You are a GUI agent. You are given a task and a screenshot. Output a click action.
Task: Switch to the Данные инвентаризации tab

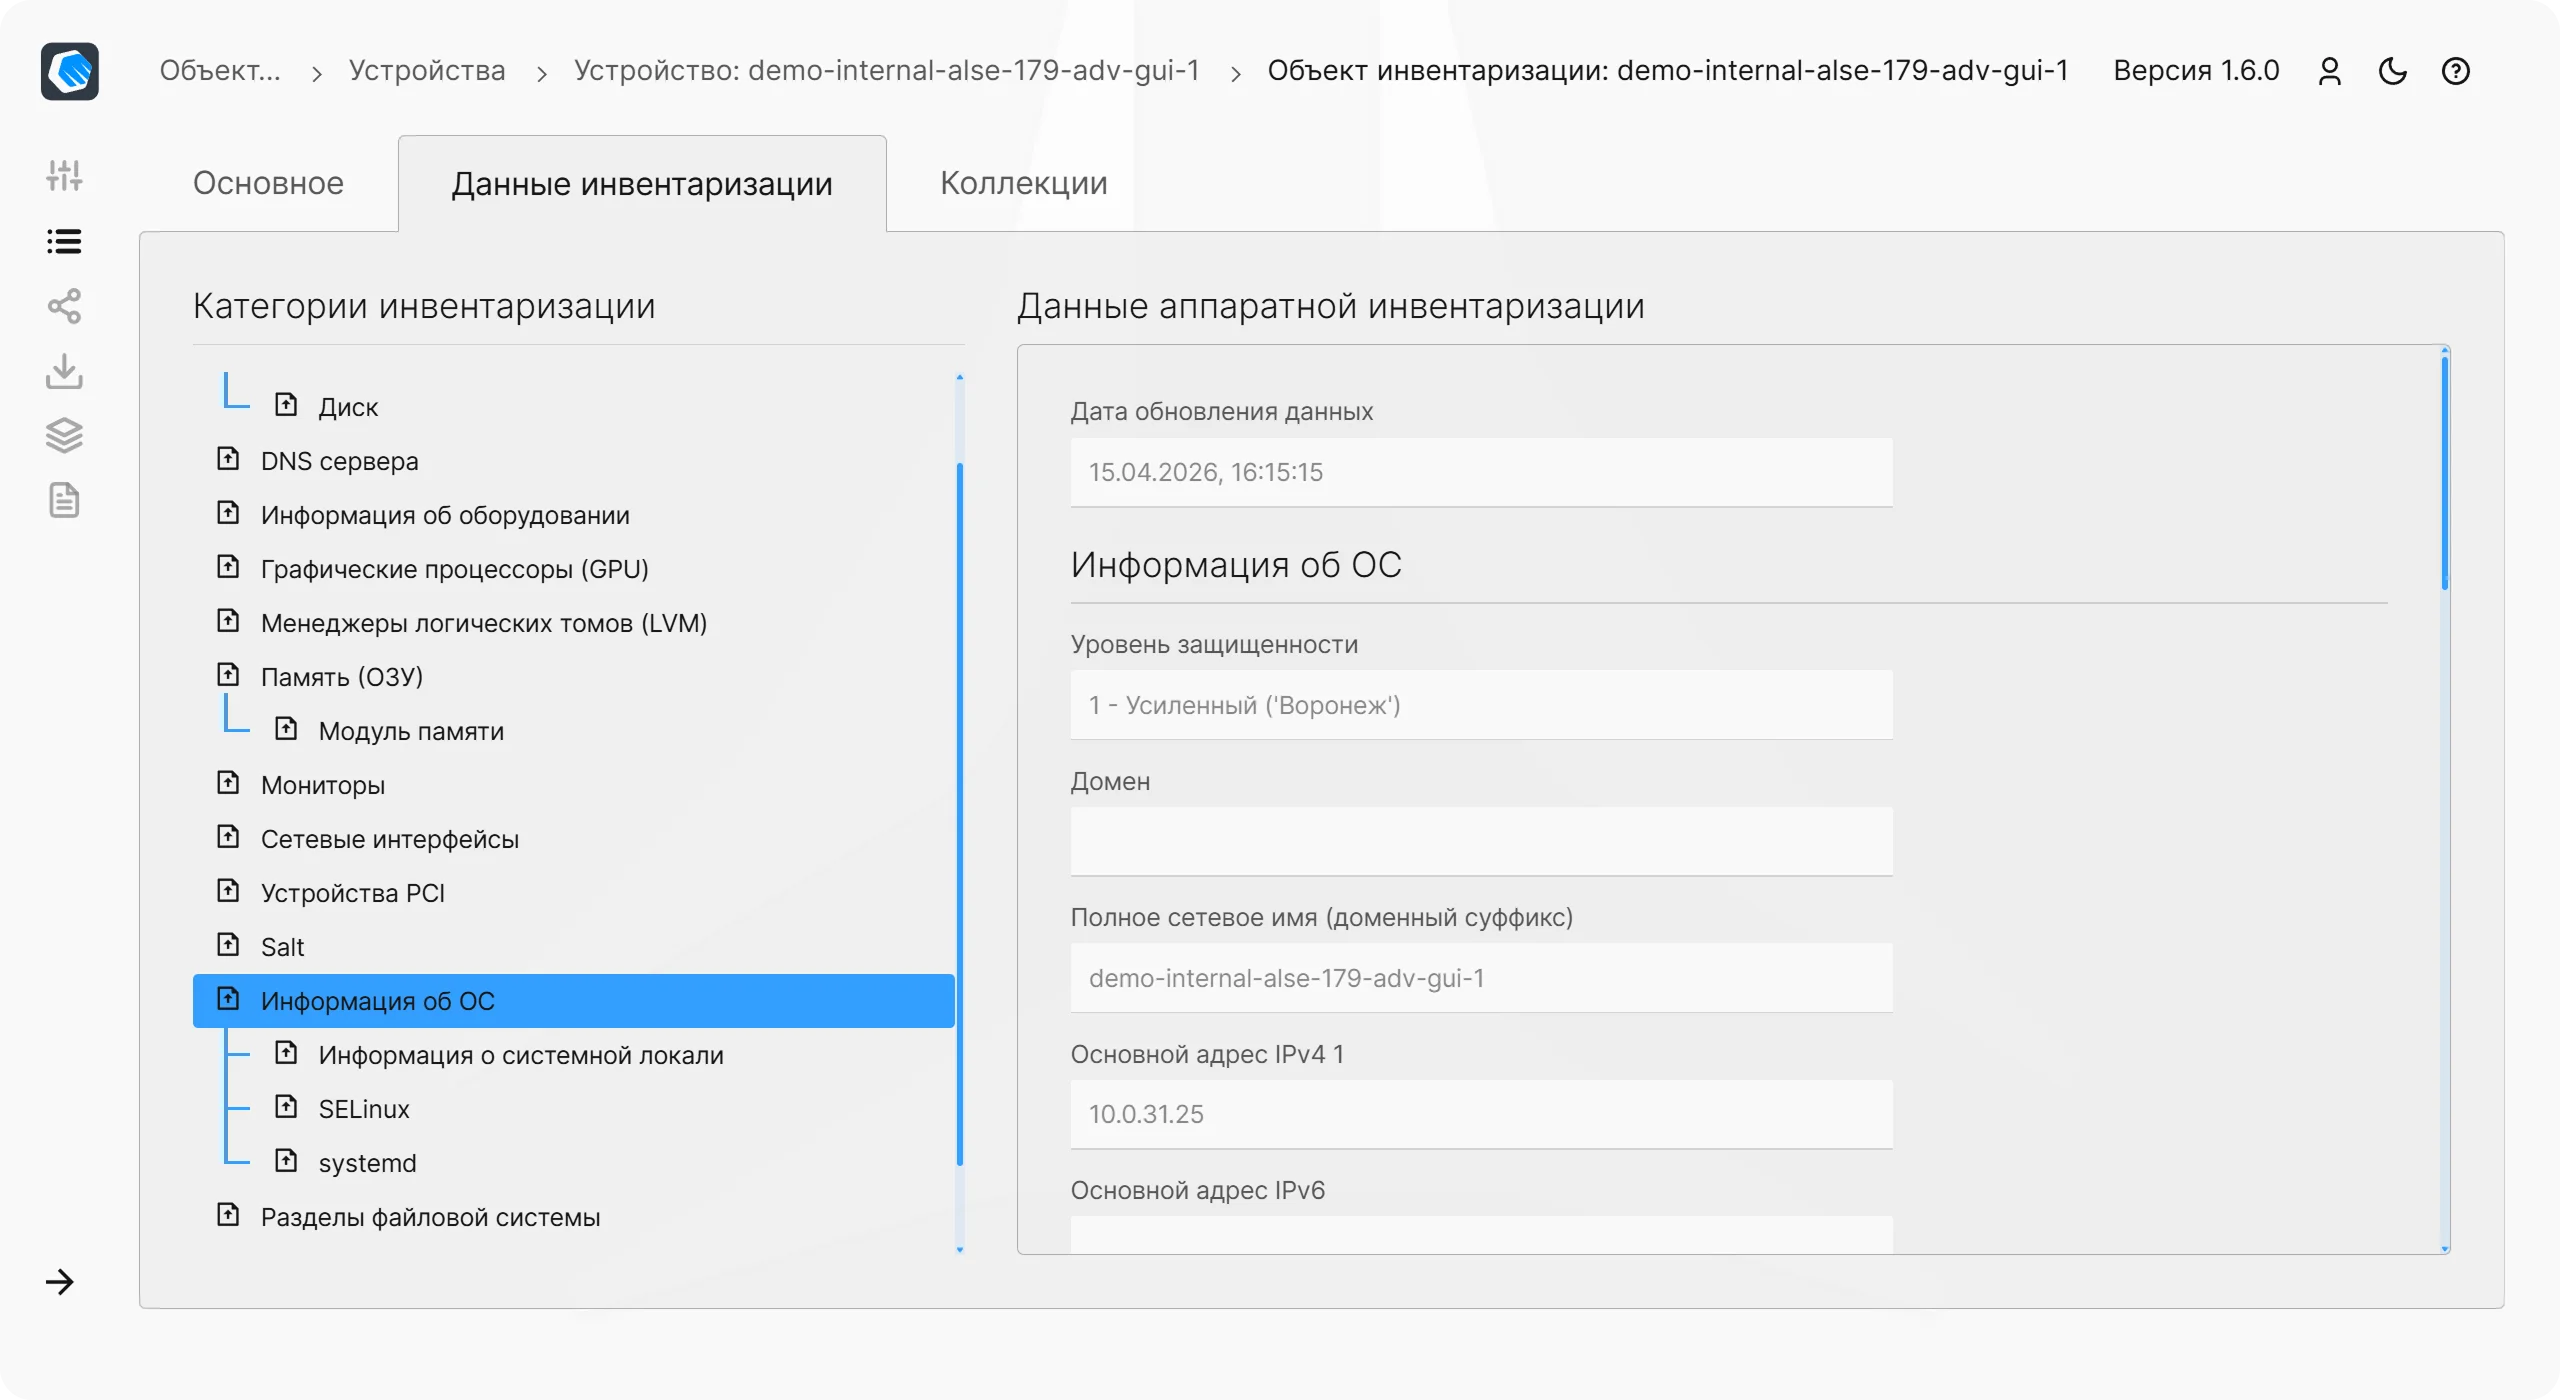pos(642,184)
